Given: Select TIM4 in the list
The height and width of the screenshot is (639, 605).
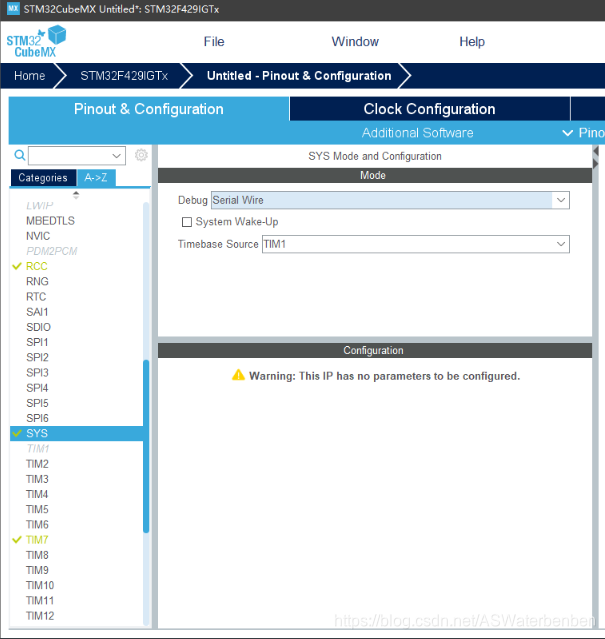Looking at the screenshot, I should tap(37, 494).
